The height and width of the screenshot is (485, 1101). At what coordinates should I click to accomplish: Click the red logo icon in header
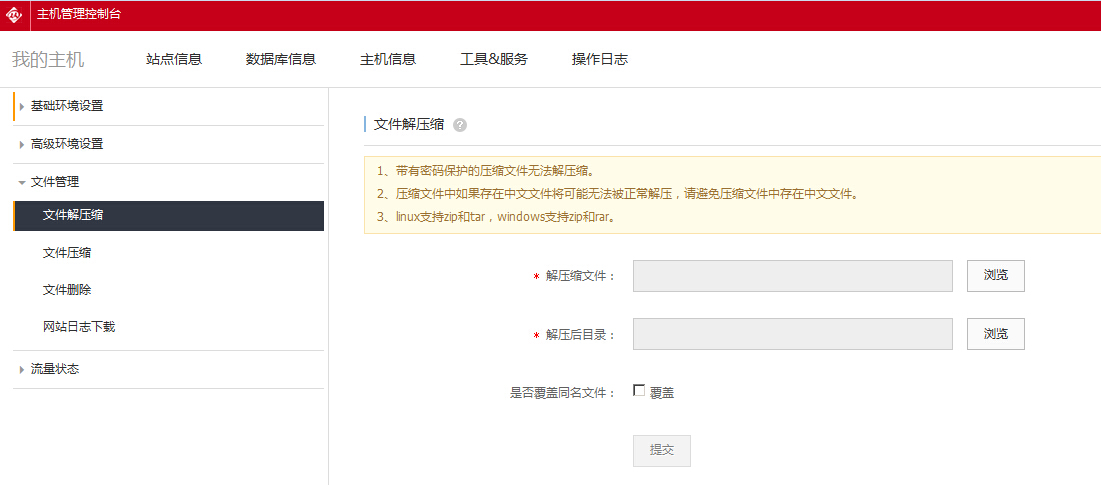(14, 15)
